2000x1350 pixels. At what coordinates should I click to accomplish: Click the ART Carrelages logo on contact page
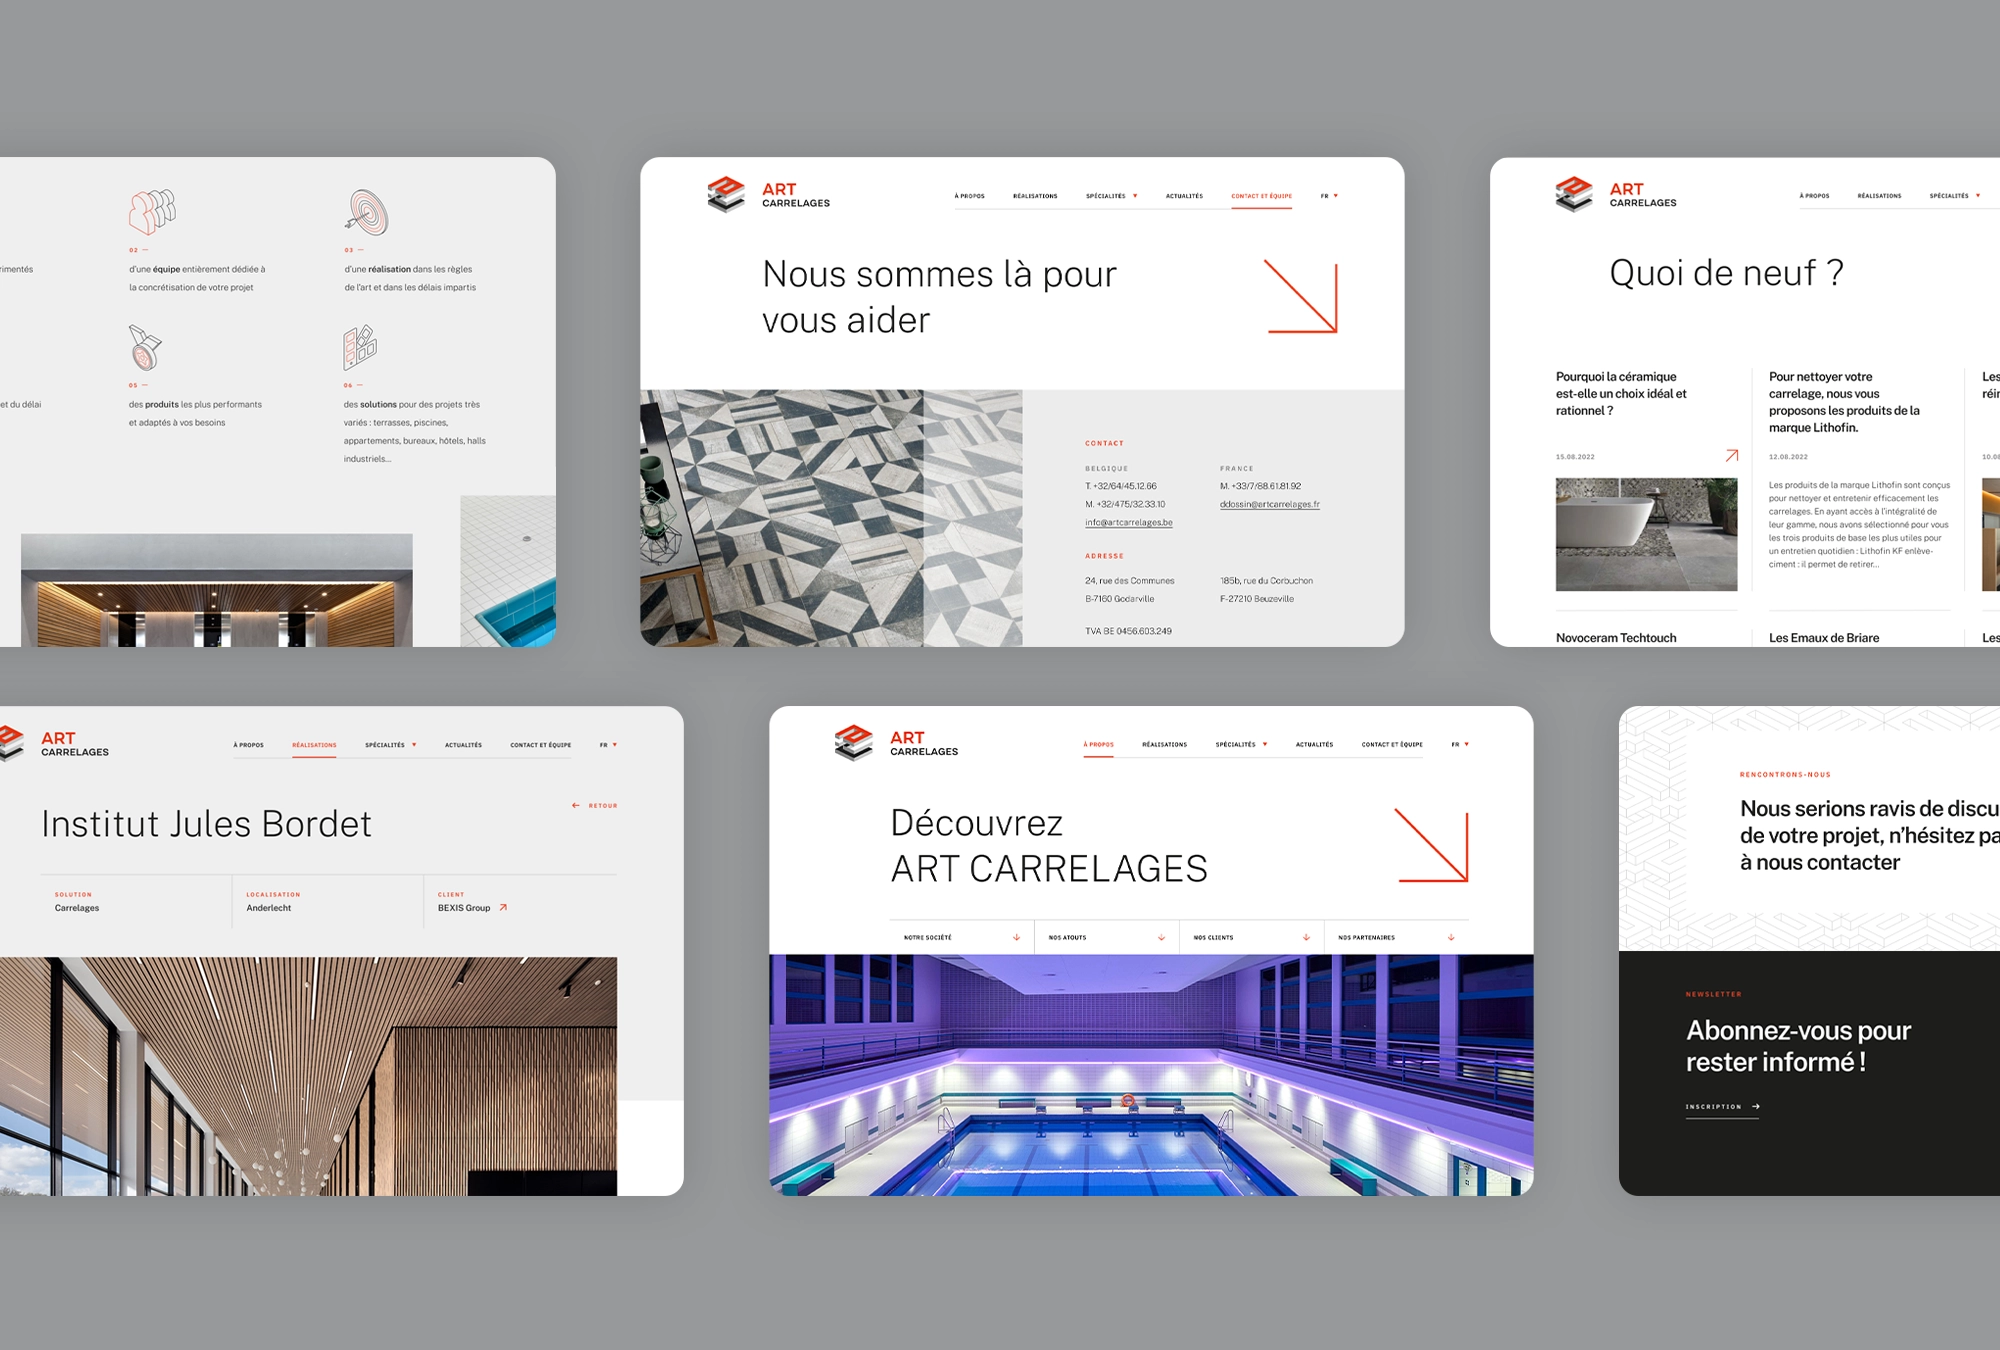click(768, 195)
